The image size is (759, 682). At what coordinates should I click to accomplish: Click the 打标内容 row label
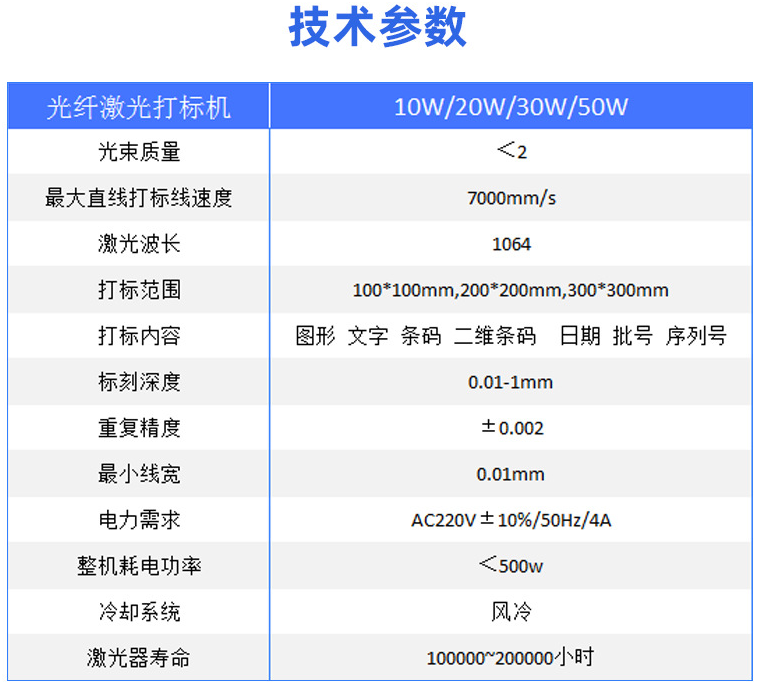click(x=139, y=336)
